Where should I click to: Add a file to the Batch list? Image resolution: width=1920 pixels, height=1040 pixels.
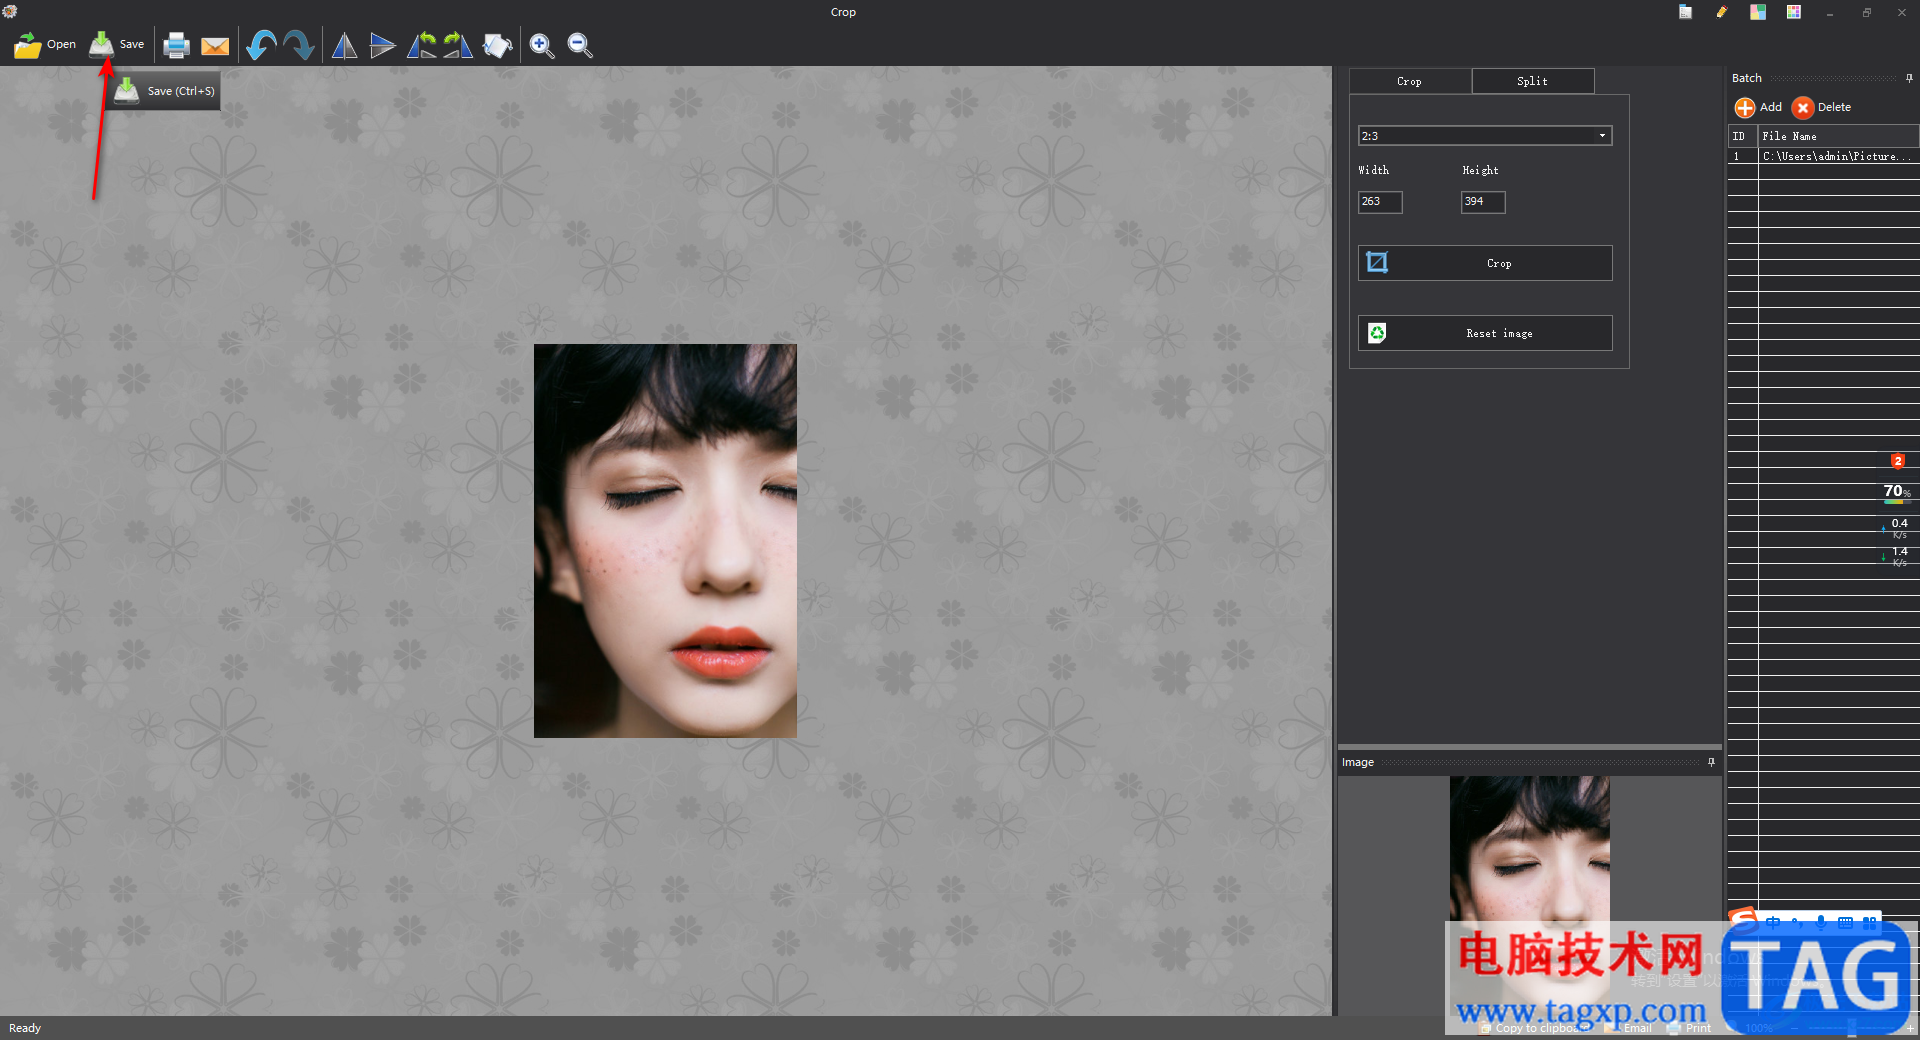(x=1759, y=107)
